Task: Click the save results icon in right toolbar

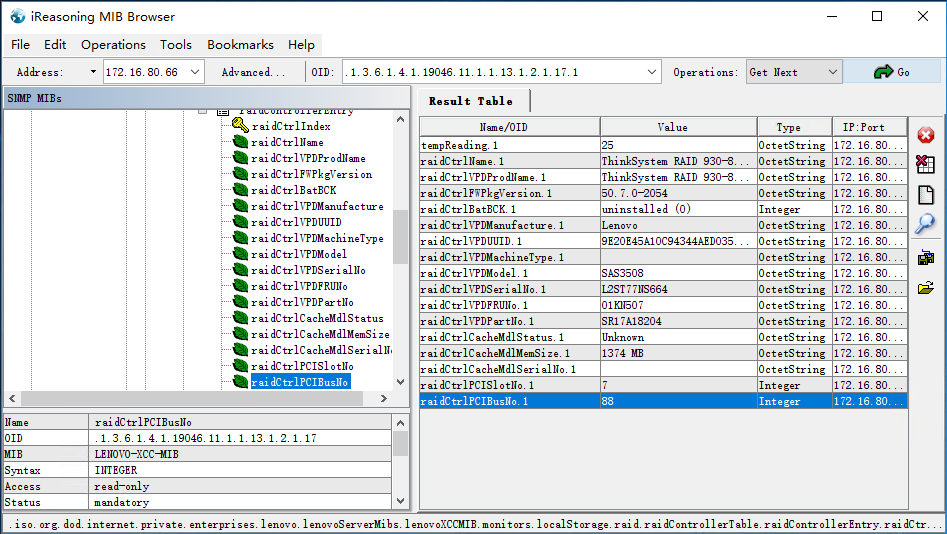Action: pyautogui.click(x=925, y=258)
